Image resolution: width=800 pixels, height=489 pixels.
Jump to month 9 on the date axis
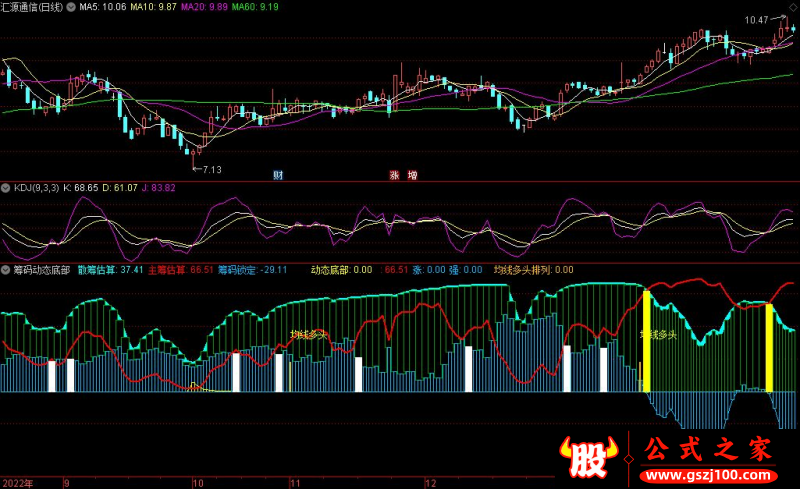pos(67,483)
